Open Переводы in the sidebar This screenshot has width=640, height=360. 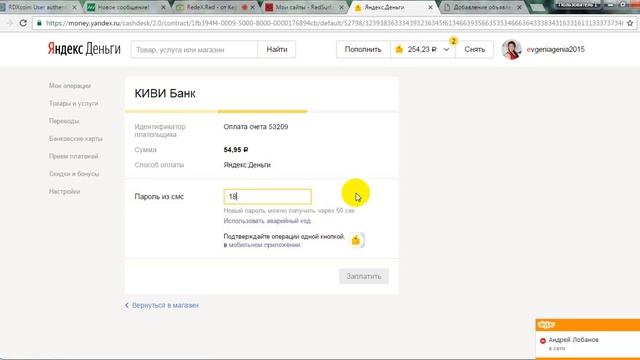[64, 121]
